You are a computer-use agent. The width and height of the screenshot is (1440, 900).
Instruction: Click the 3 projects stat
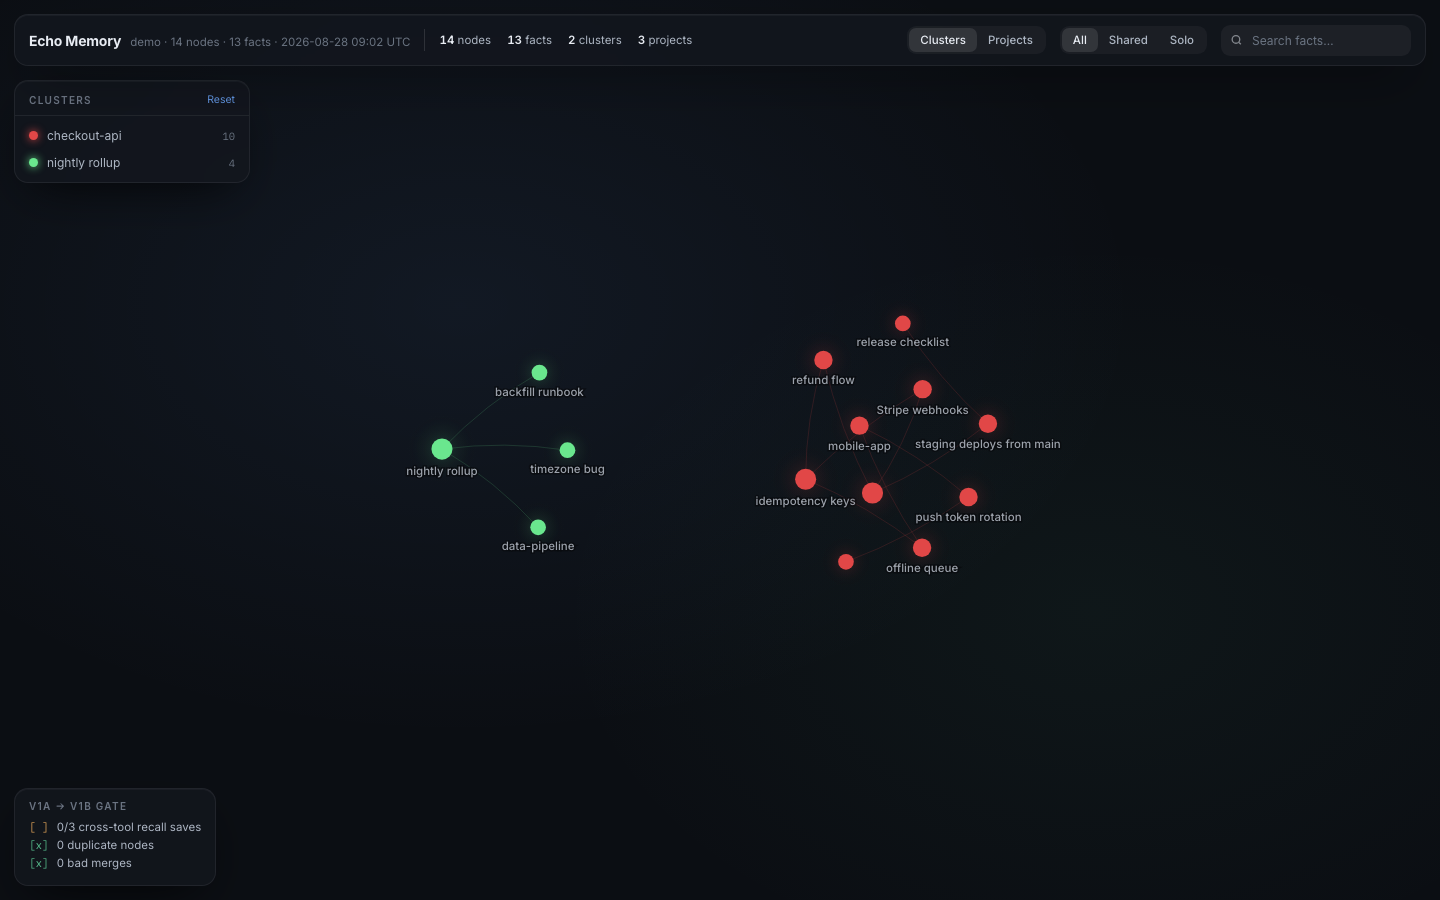(665, 40)
